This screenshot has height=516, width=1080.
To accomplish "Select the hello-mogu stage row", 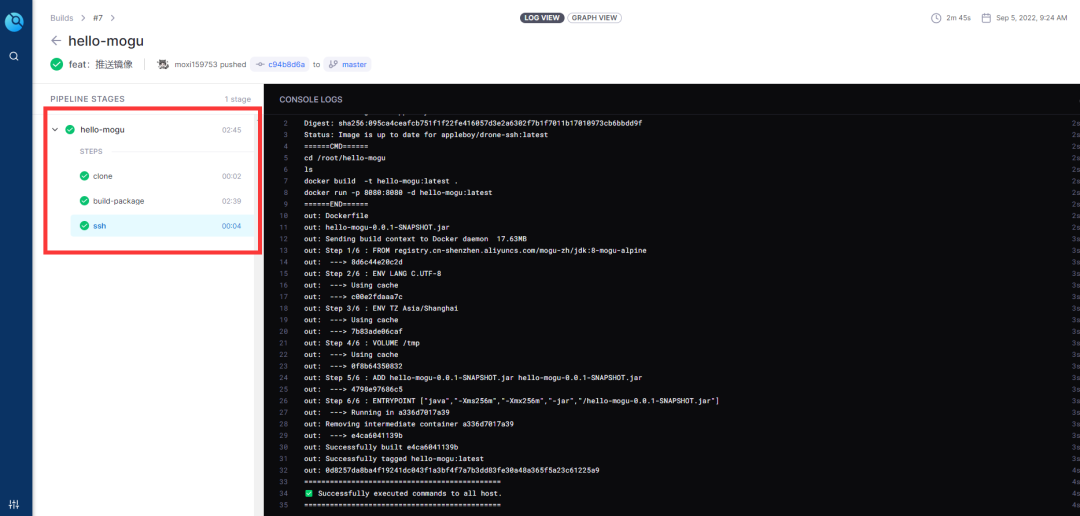I will tap(150, 130).
